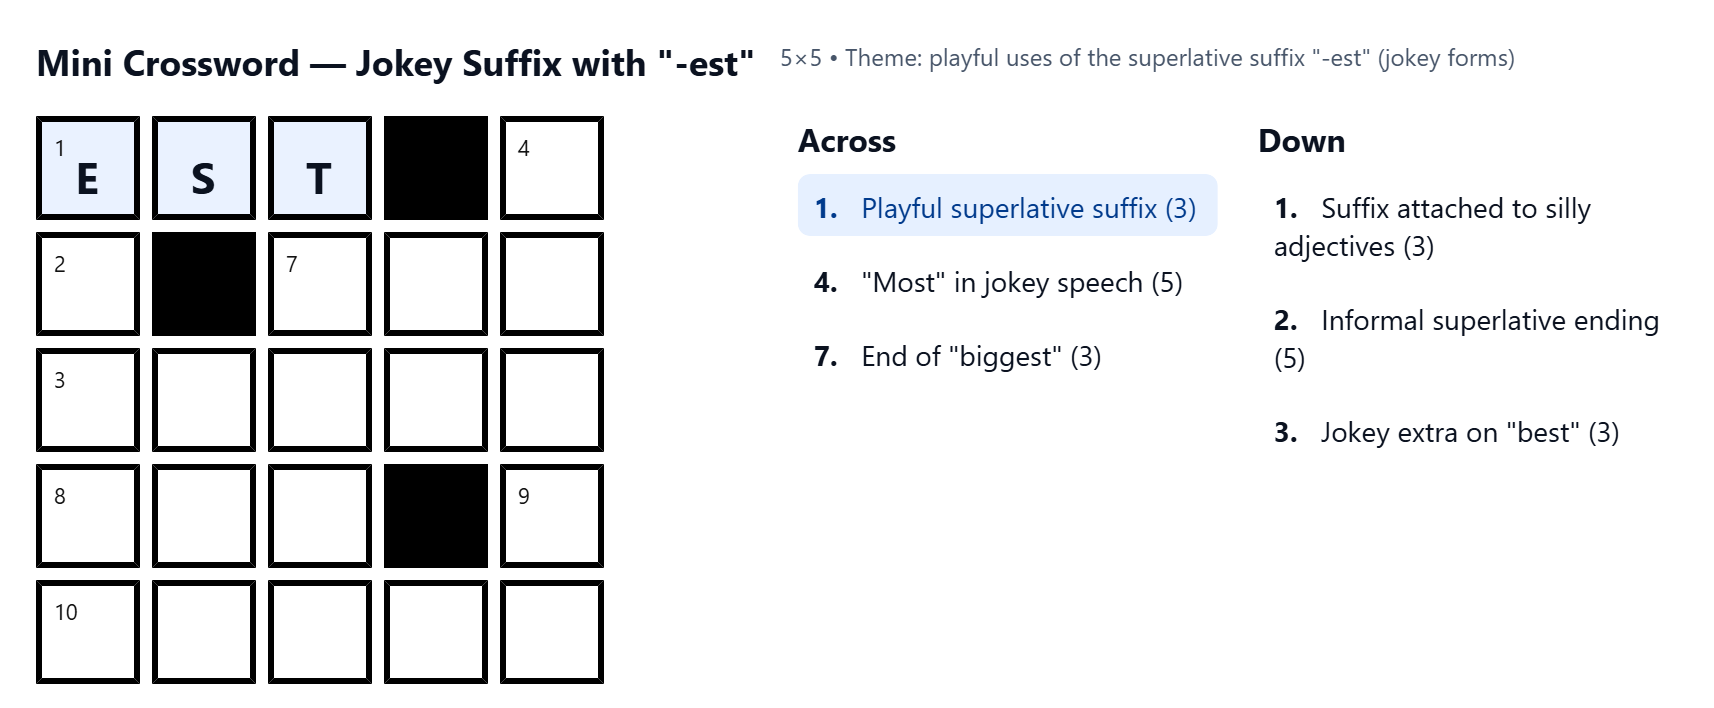
Task: Click the Mini Crossword title text
Action: pyautogui.click(x=395, y=63)
